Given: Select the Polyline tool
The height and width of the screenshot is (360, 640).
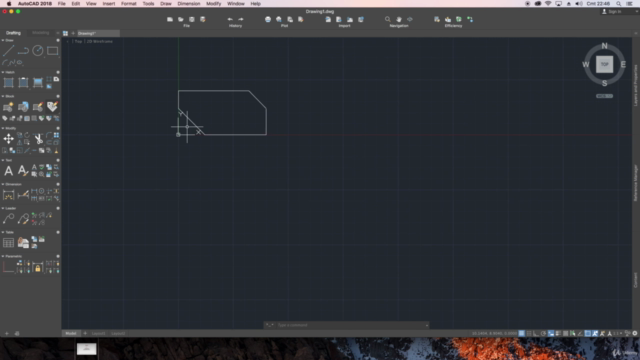Looking at the screenshot, I should (x=23, y=51).
